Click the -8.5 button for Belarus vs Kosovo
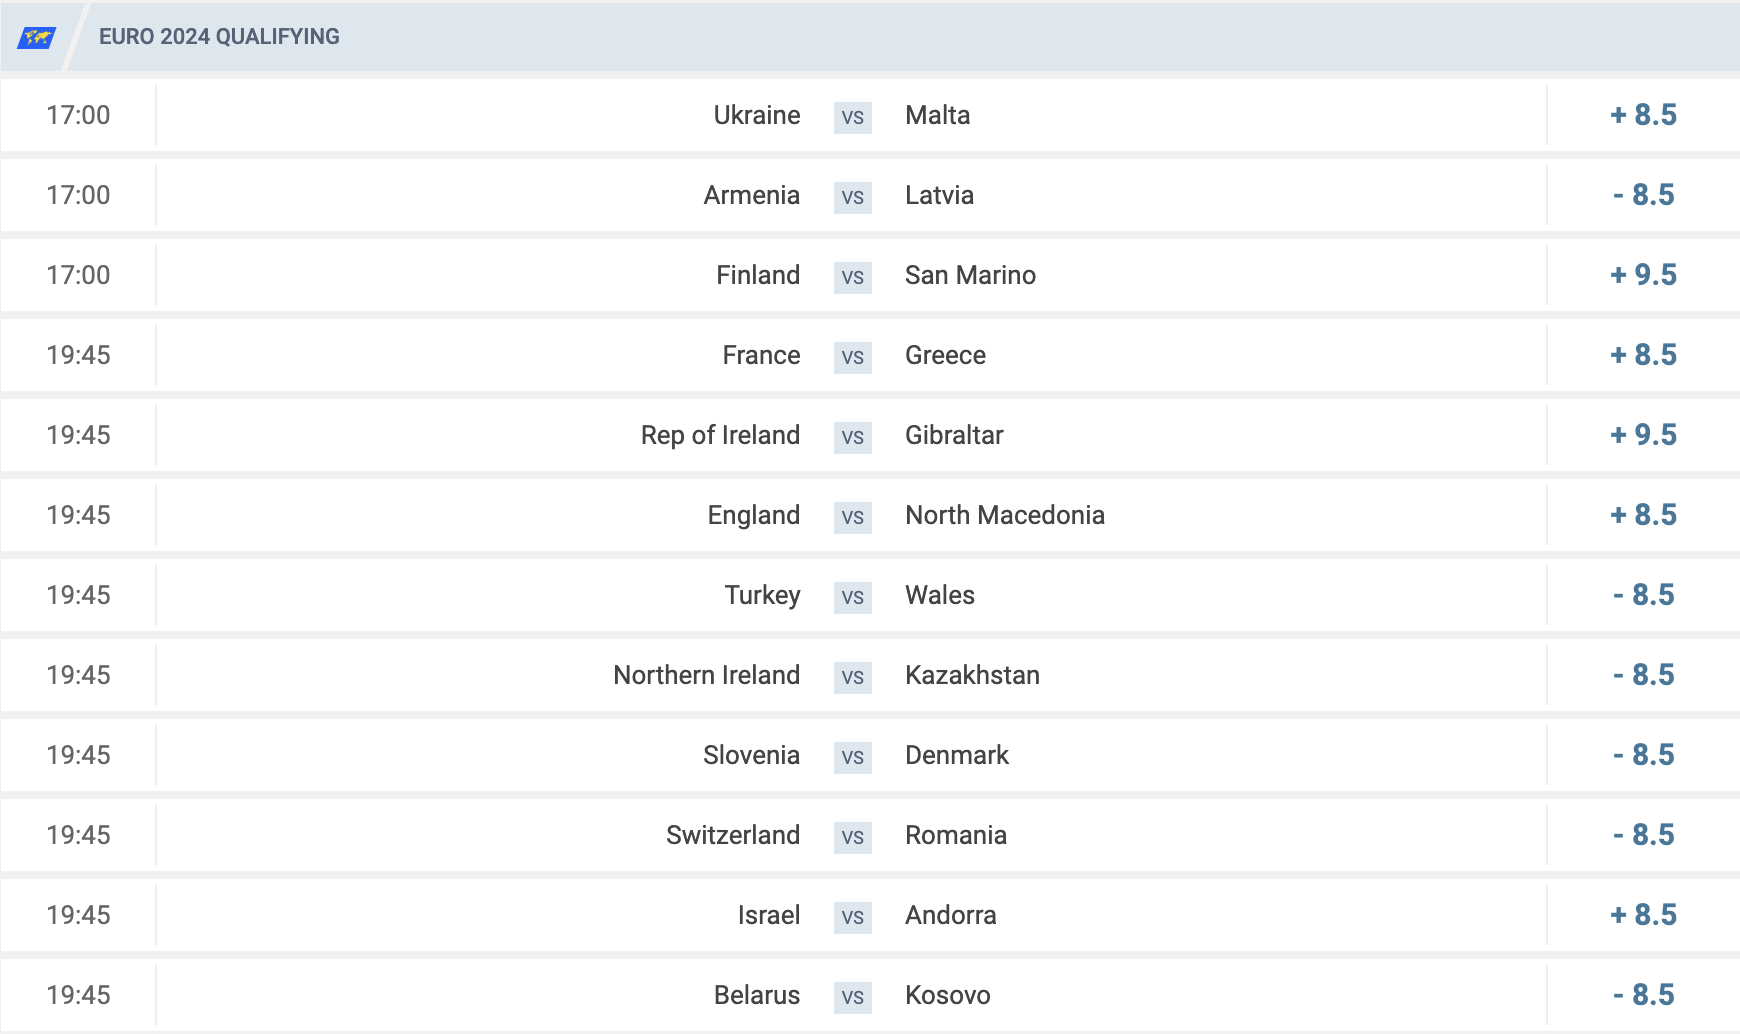1740x1034 pixels. pyautogui.click(x=1643, y=995)
